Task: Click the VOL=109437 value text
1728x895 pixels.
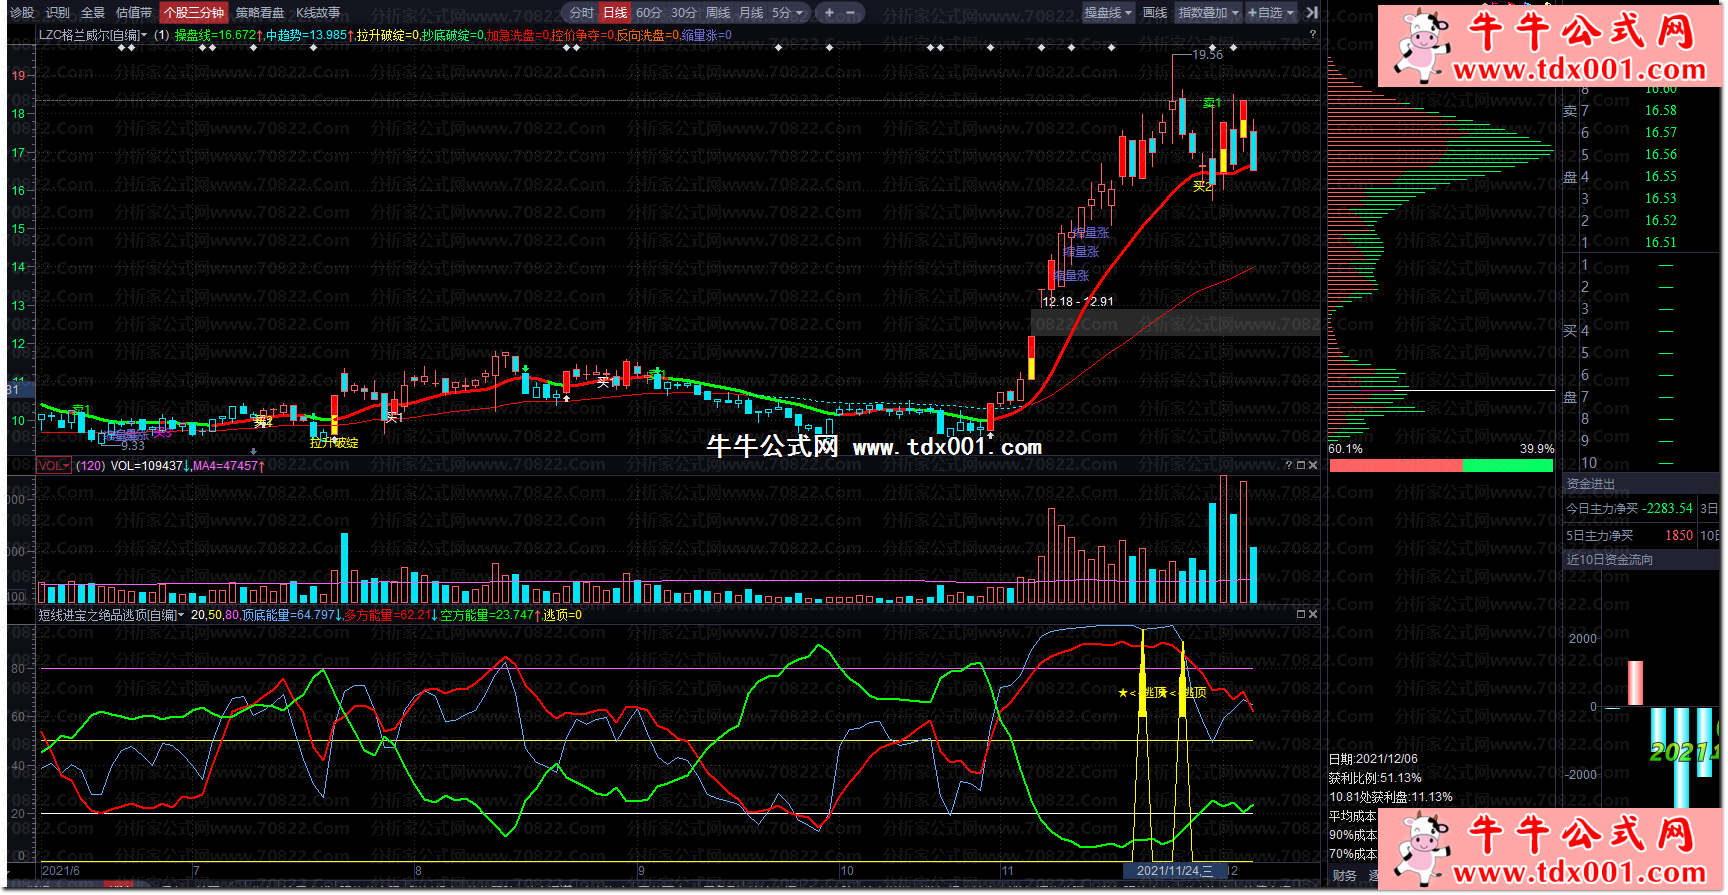Action: (x=147, y=466)
